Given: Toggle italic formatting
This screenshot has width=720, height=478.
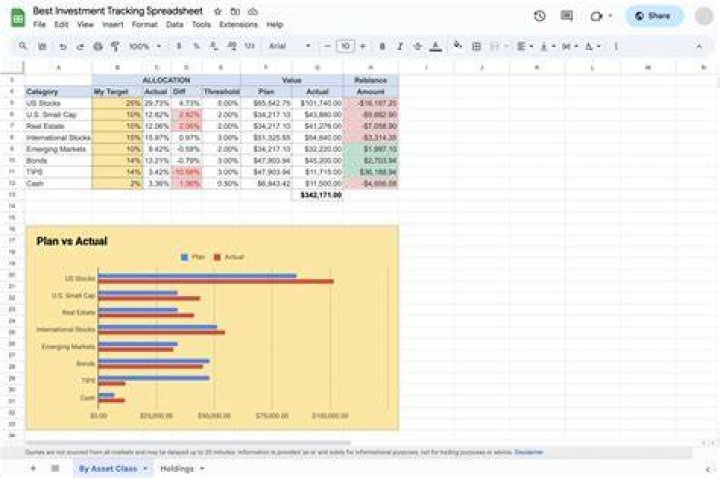Looking at the screenshot, I should coord(400,46).
